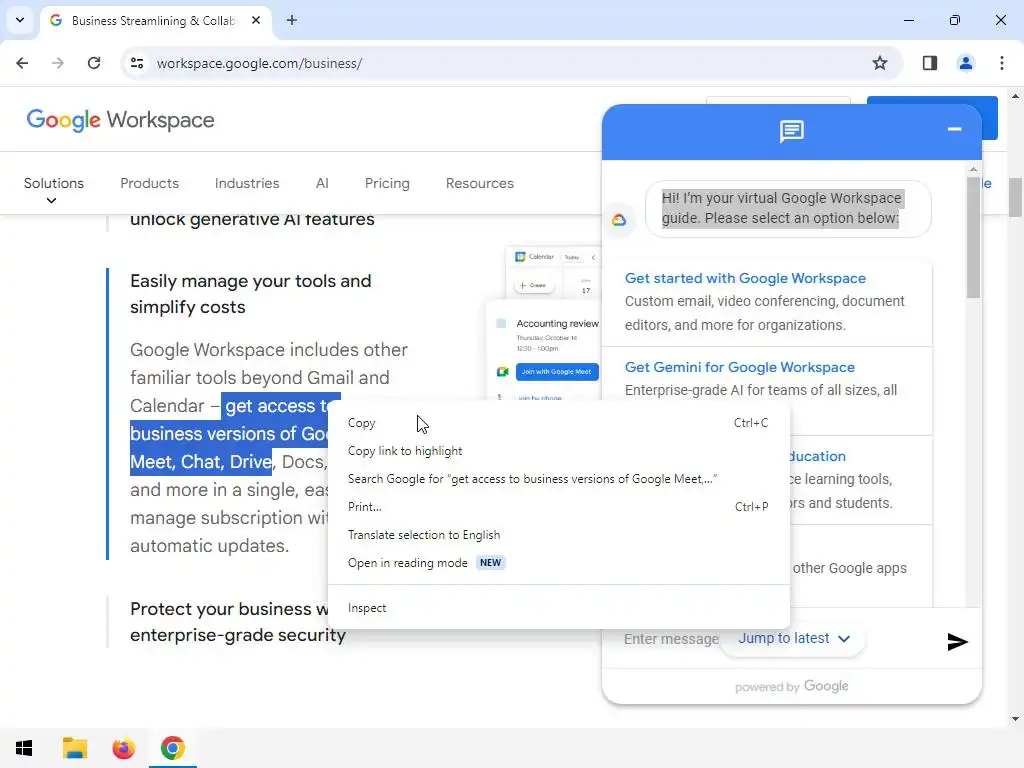
Task: Open the Chrome three-dot menu
Action: (x=1002, y=63)
